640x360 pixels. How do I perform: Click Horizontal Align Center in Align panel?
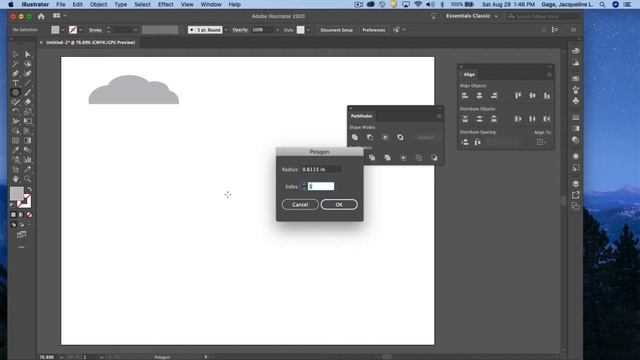click(479, 96)
